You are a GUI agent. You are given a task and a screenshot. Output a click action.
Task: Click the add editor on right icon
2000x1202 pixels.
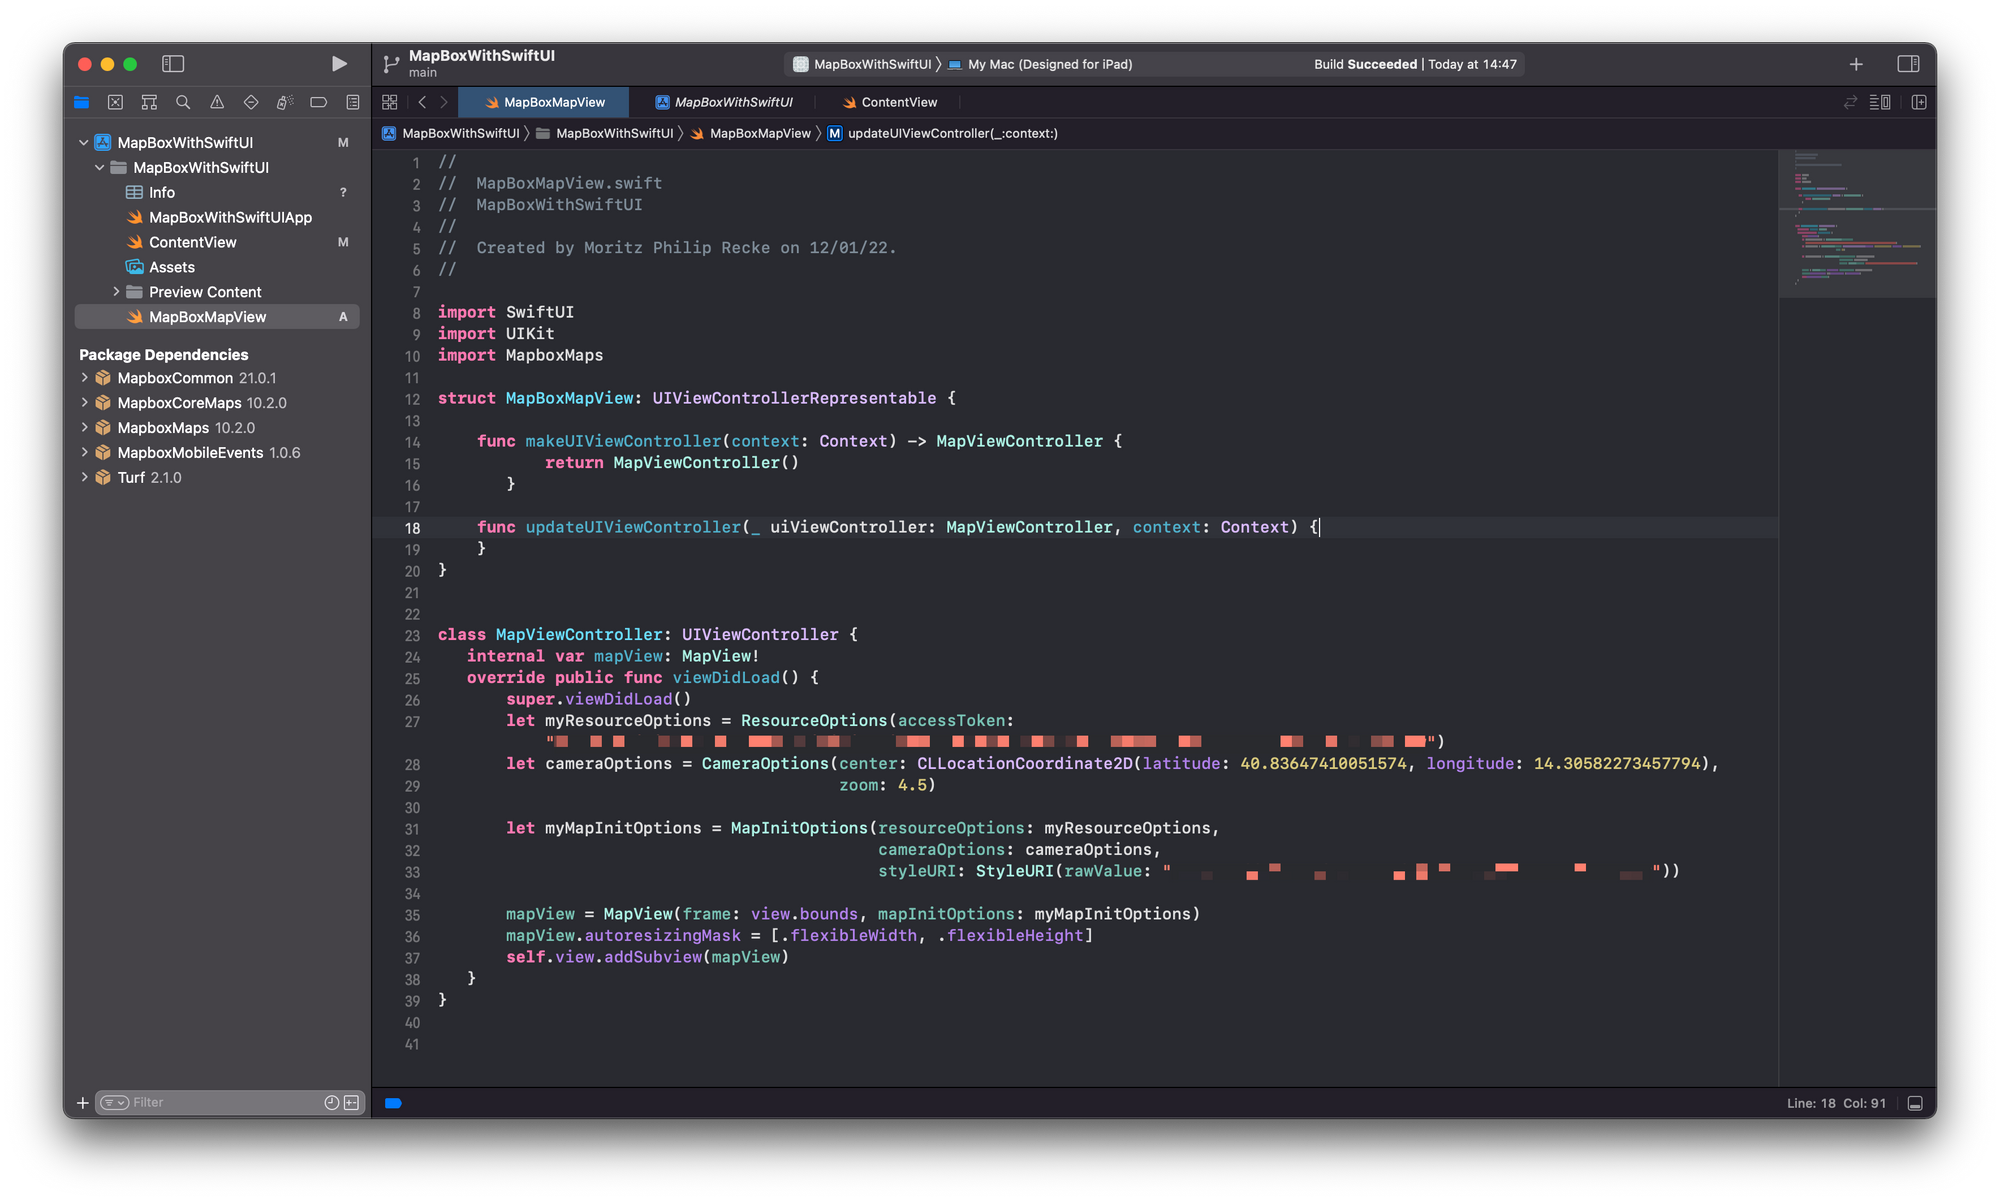(x=1918, y=102)
